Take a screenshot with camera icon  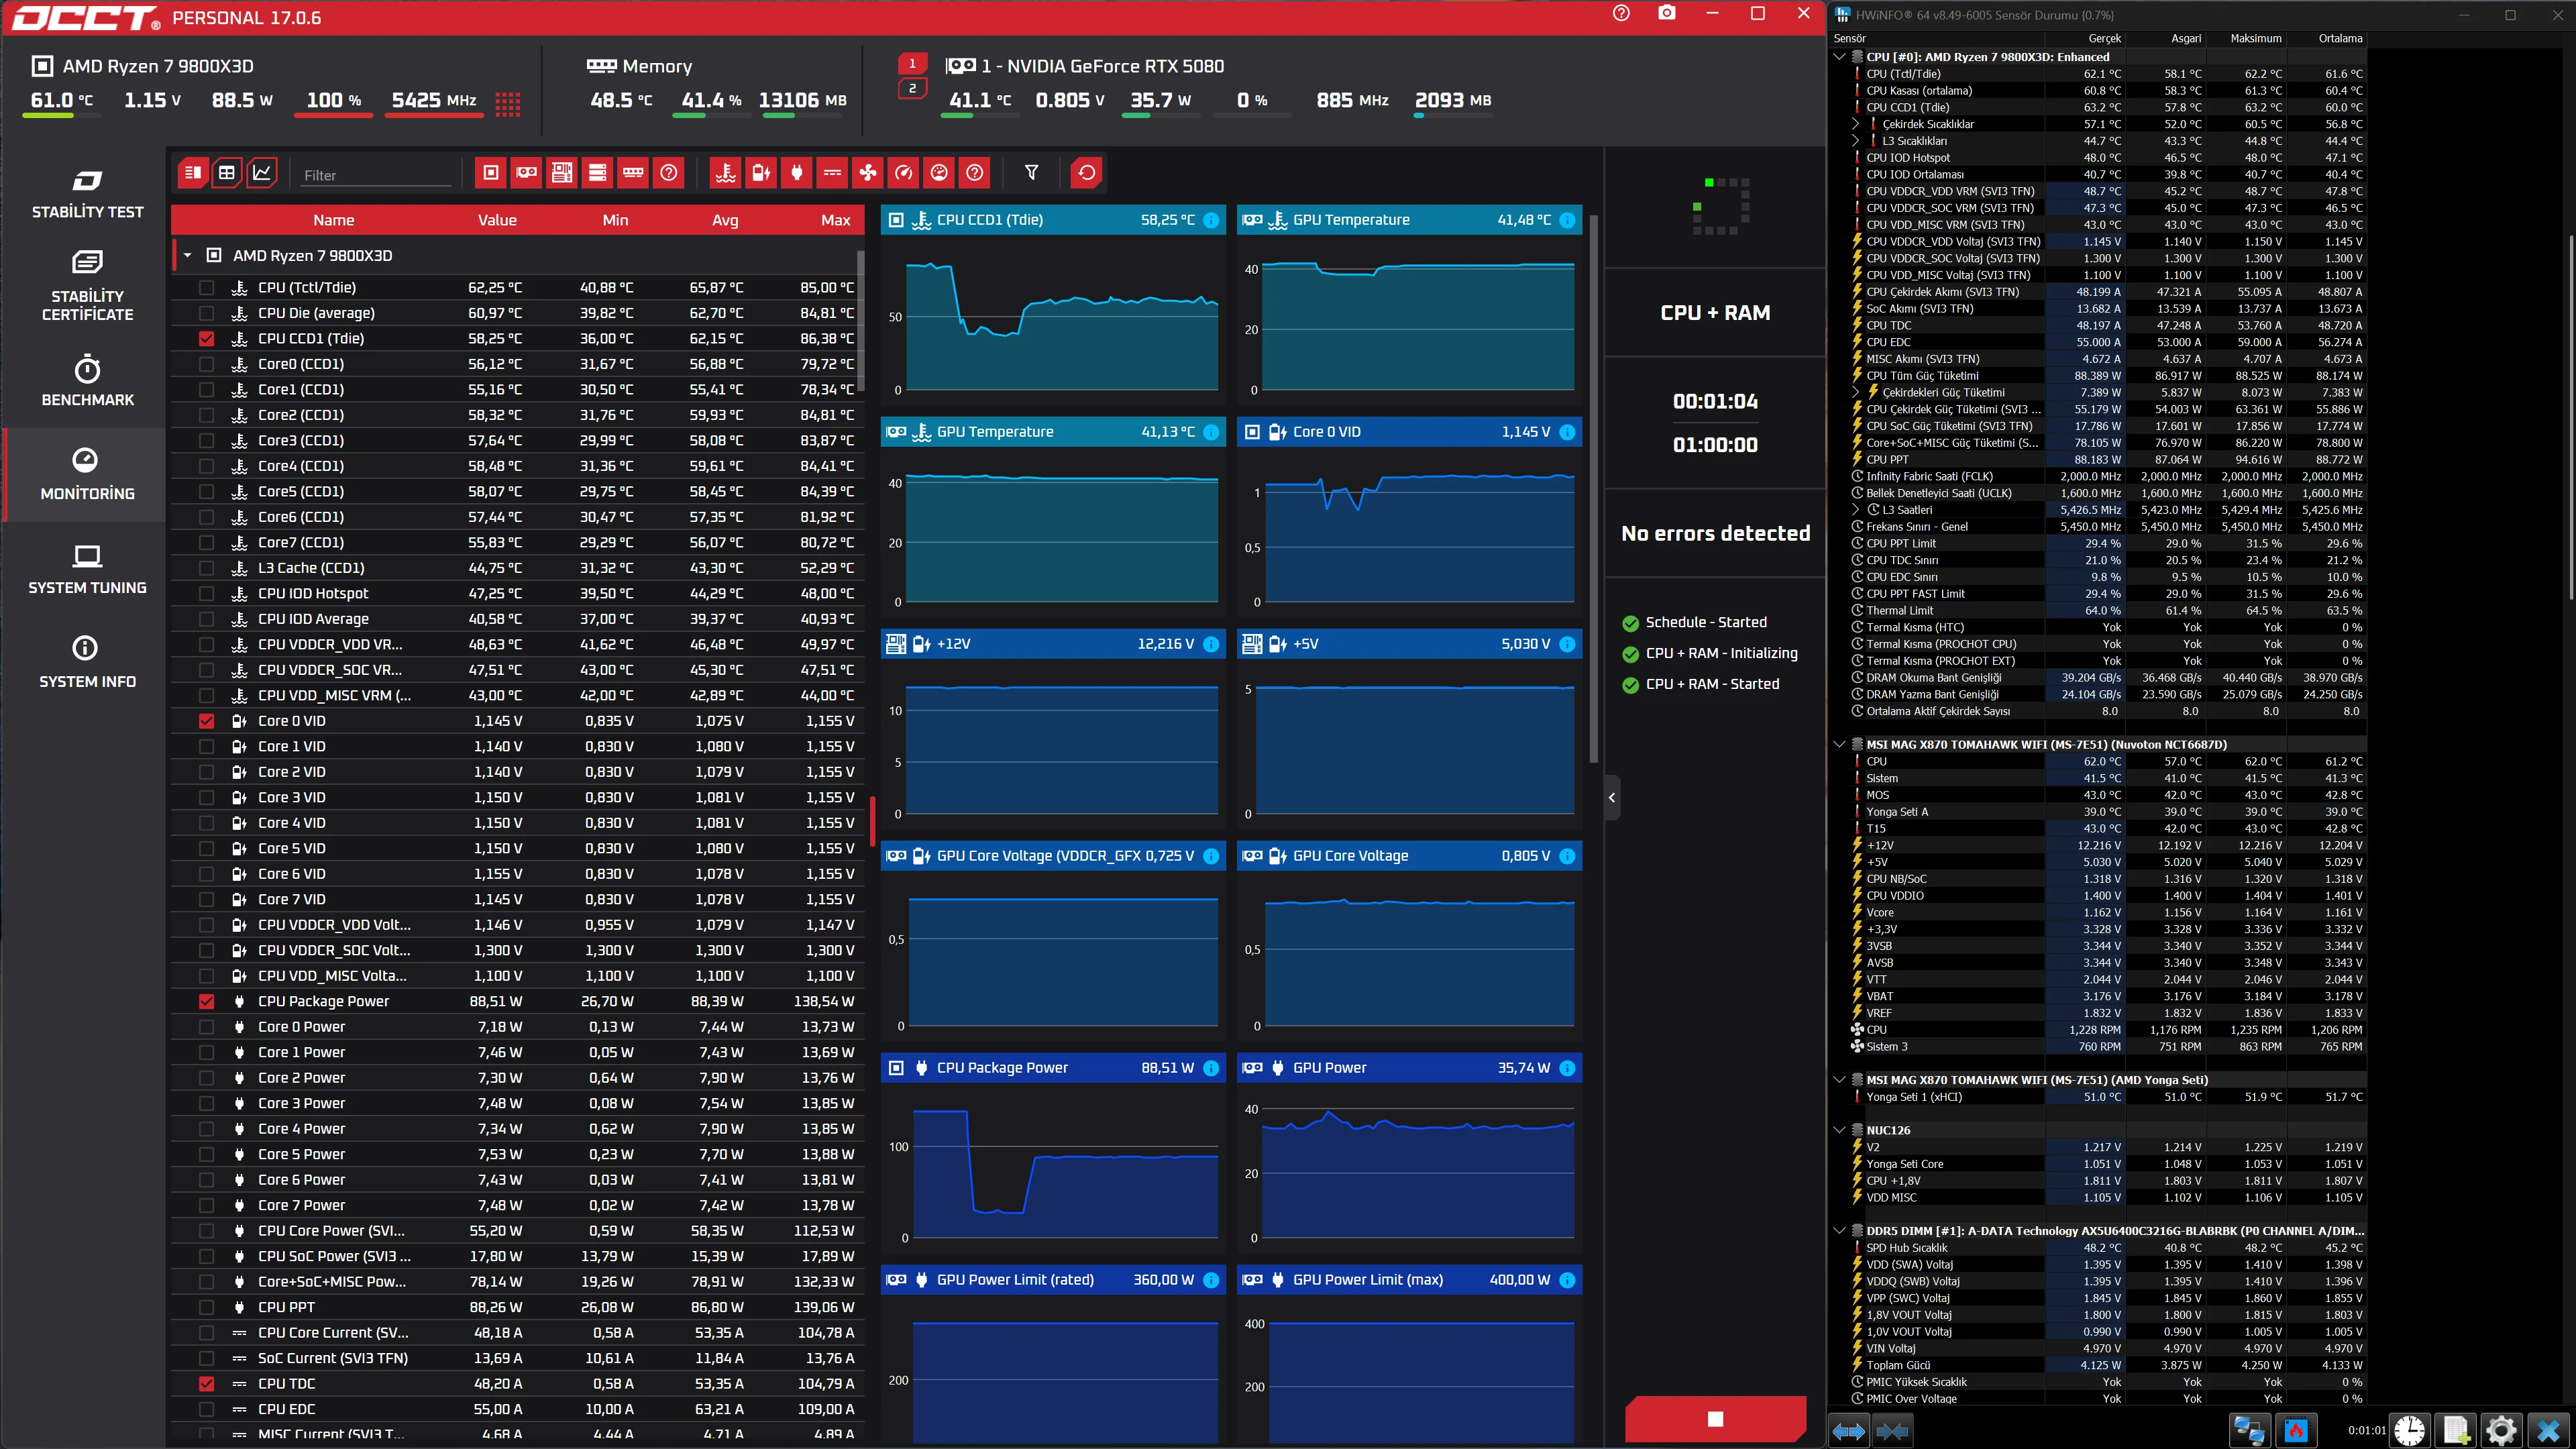click(1667, 13)
